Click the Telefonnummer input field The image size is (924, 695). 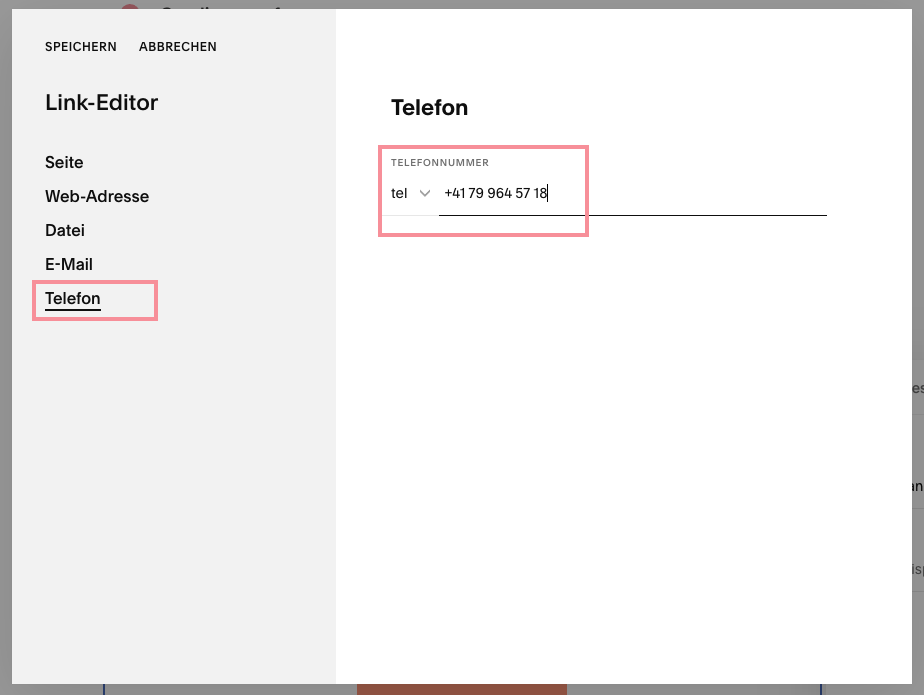[600, 193]
